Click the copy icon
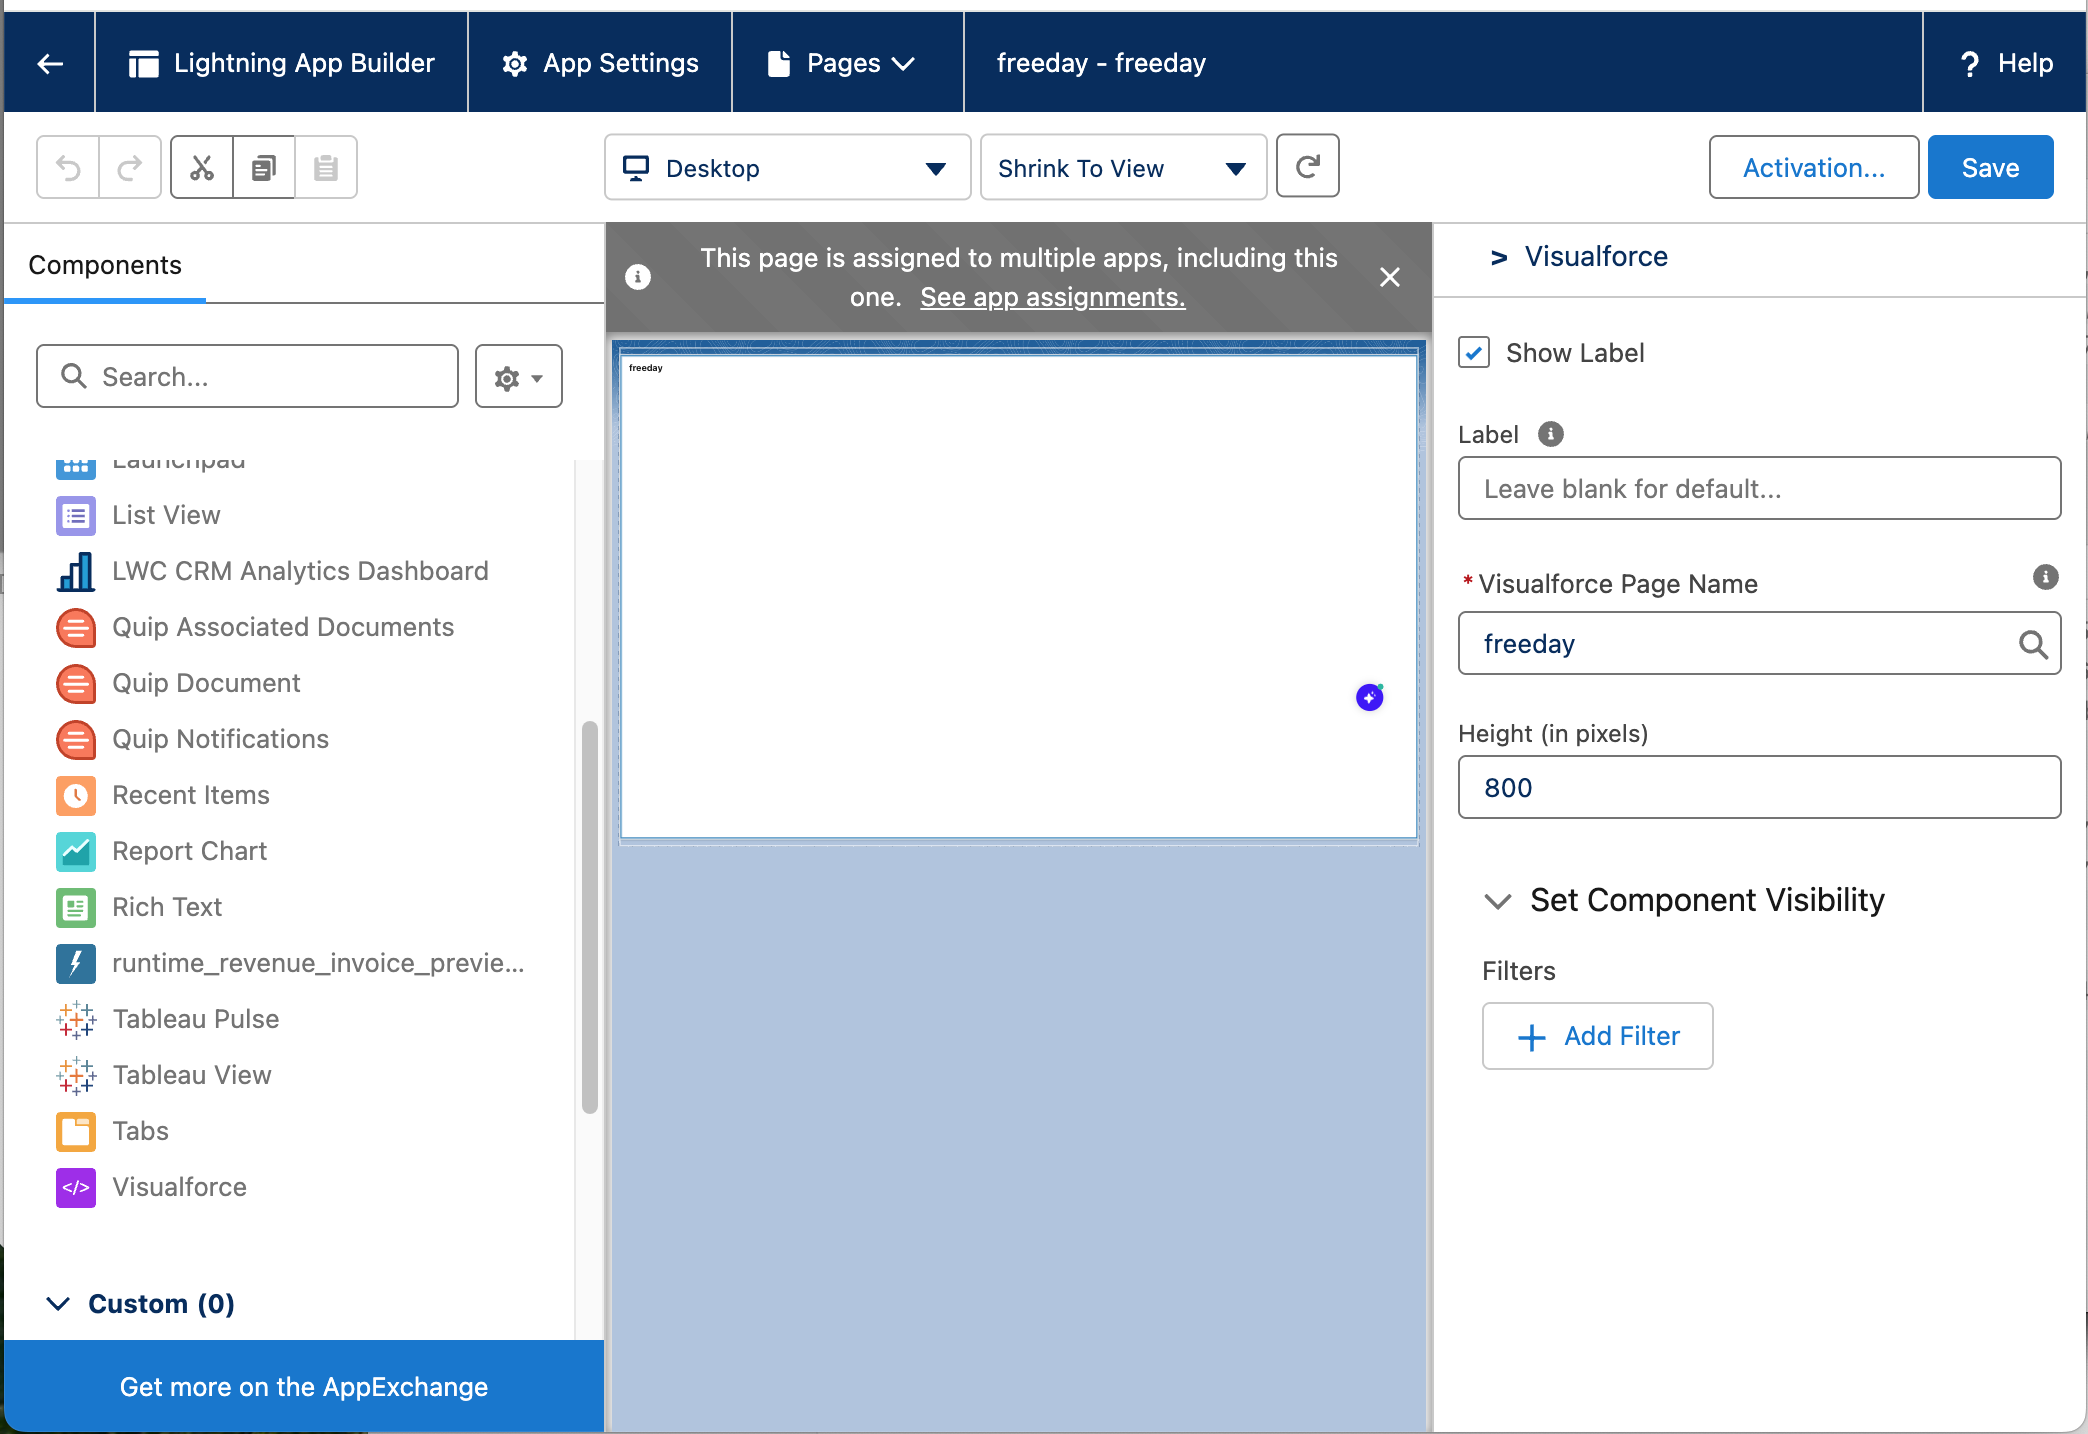Screen dimensions: 2088x1434 [x=264, y=167]
